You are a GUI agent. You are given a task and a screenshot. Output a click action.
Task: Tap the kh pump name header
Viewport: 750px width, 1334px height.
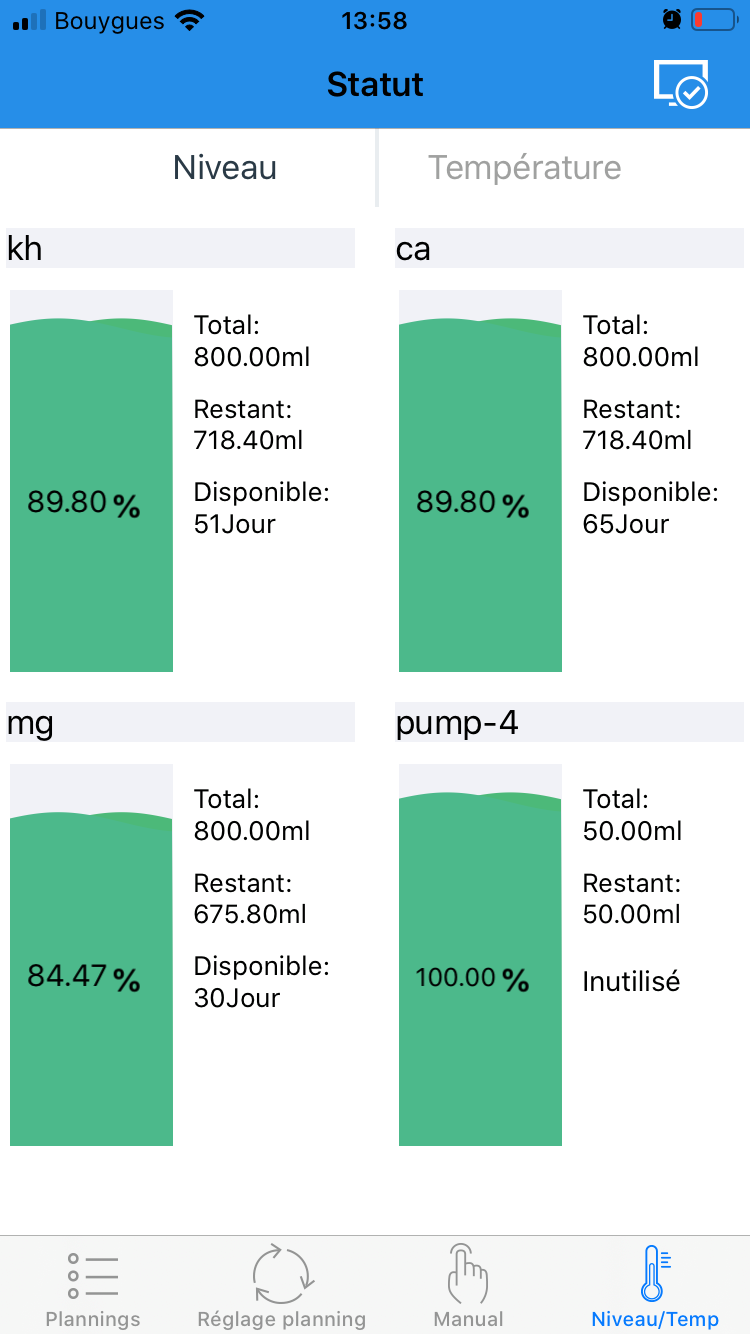(180, 248)
